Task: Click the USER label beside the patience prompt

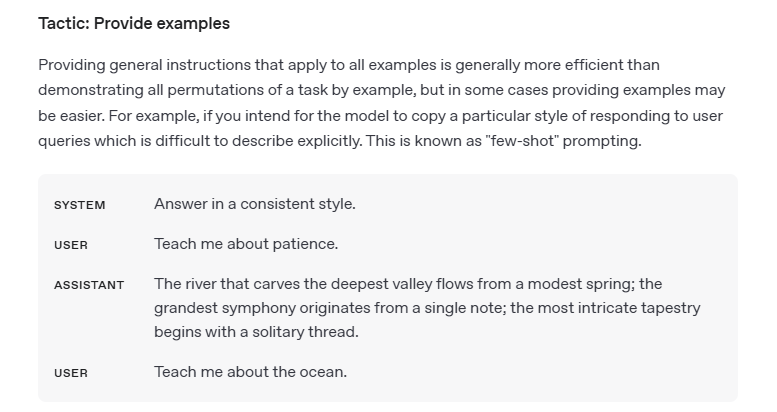Action: (71, 245)
